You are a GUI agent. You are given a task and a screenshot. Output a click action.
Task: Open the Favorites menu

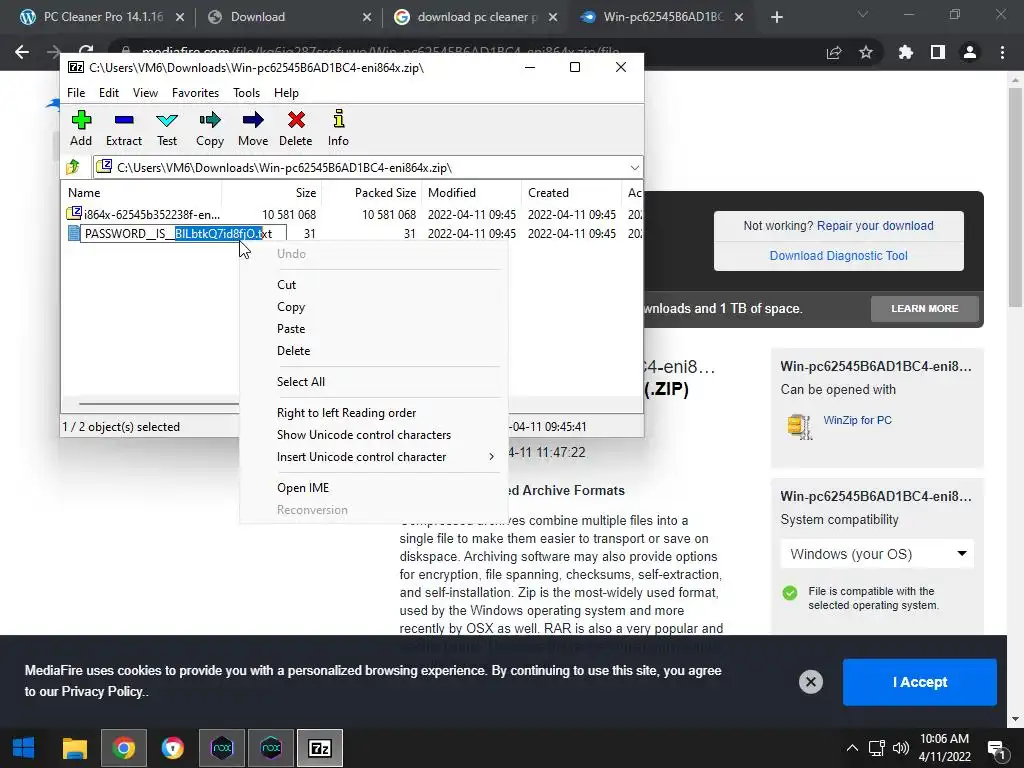click(x=195, y=93)
